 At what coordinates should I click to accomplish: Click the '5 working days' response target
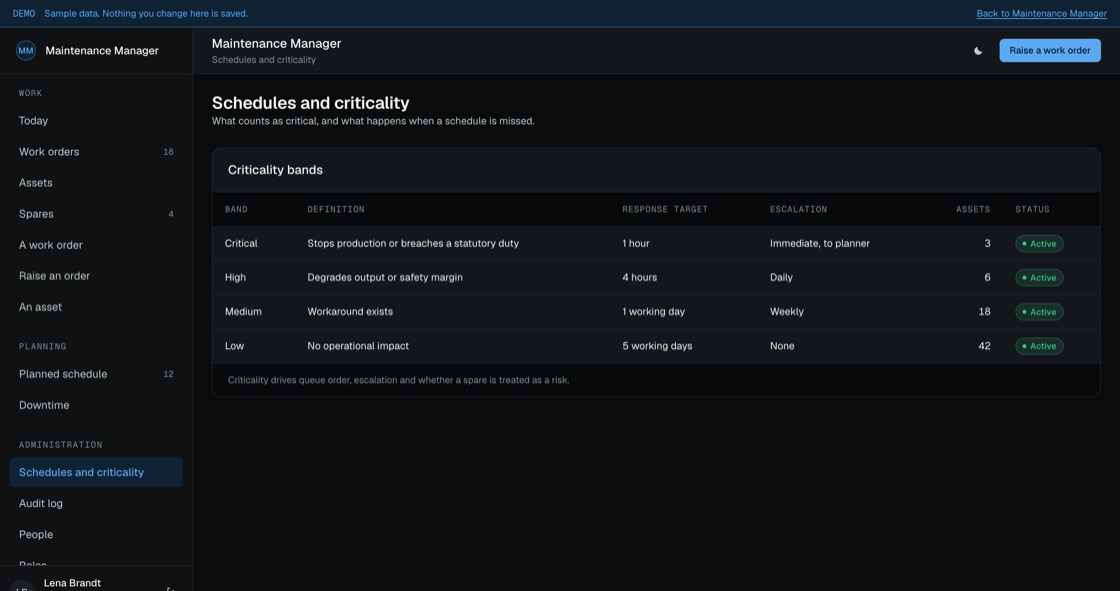click(657, 346)
